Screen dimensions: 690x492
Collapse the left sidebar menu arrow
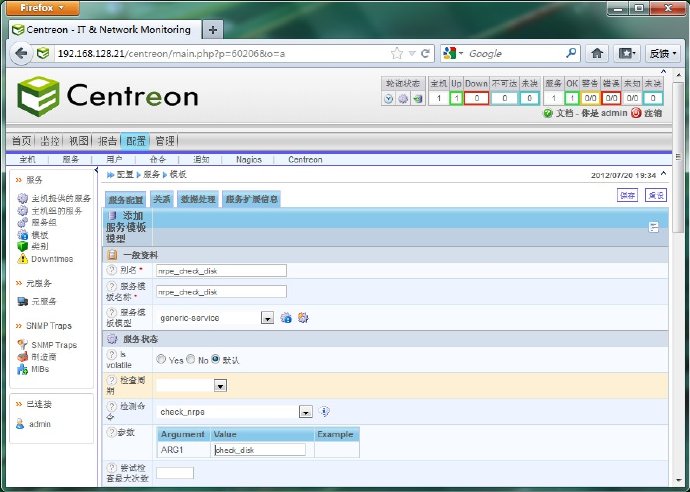[96, 170]
